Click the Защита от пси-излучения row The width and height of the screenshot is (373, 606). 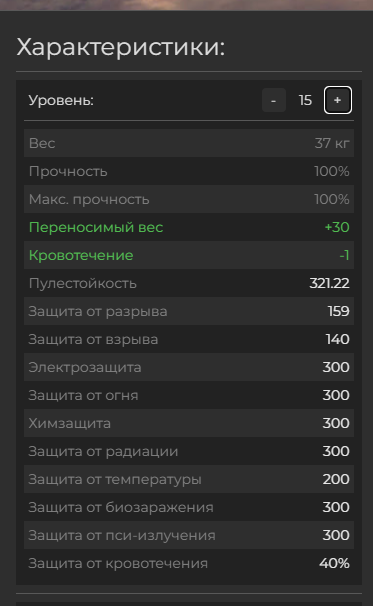click(189, 535)
